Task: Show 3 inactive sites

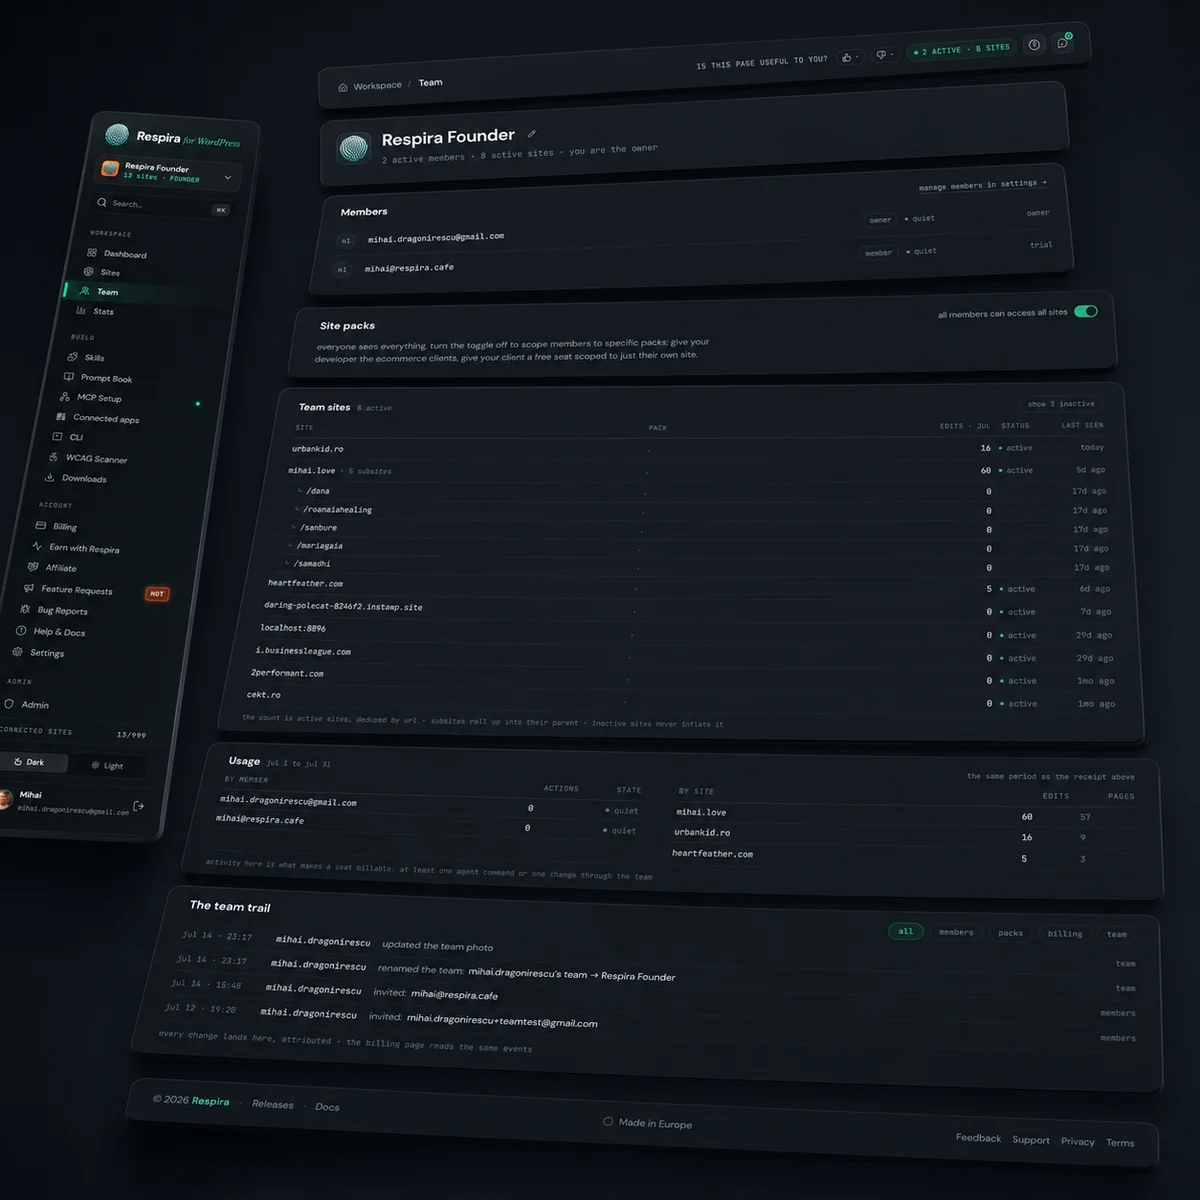Action: tap(1061, 404)
